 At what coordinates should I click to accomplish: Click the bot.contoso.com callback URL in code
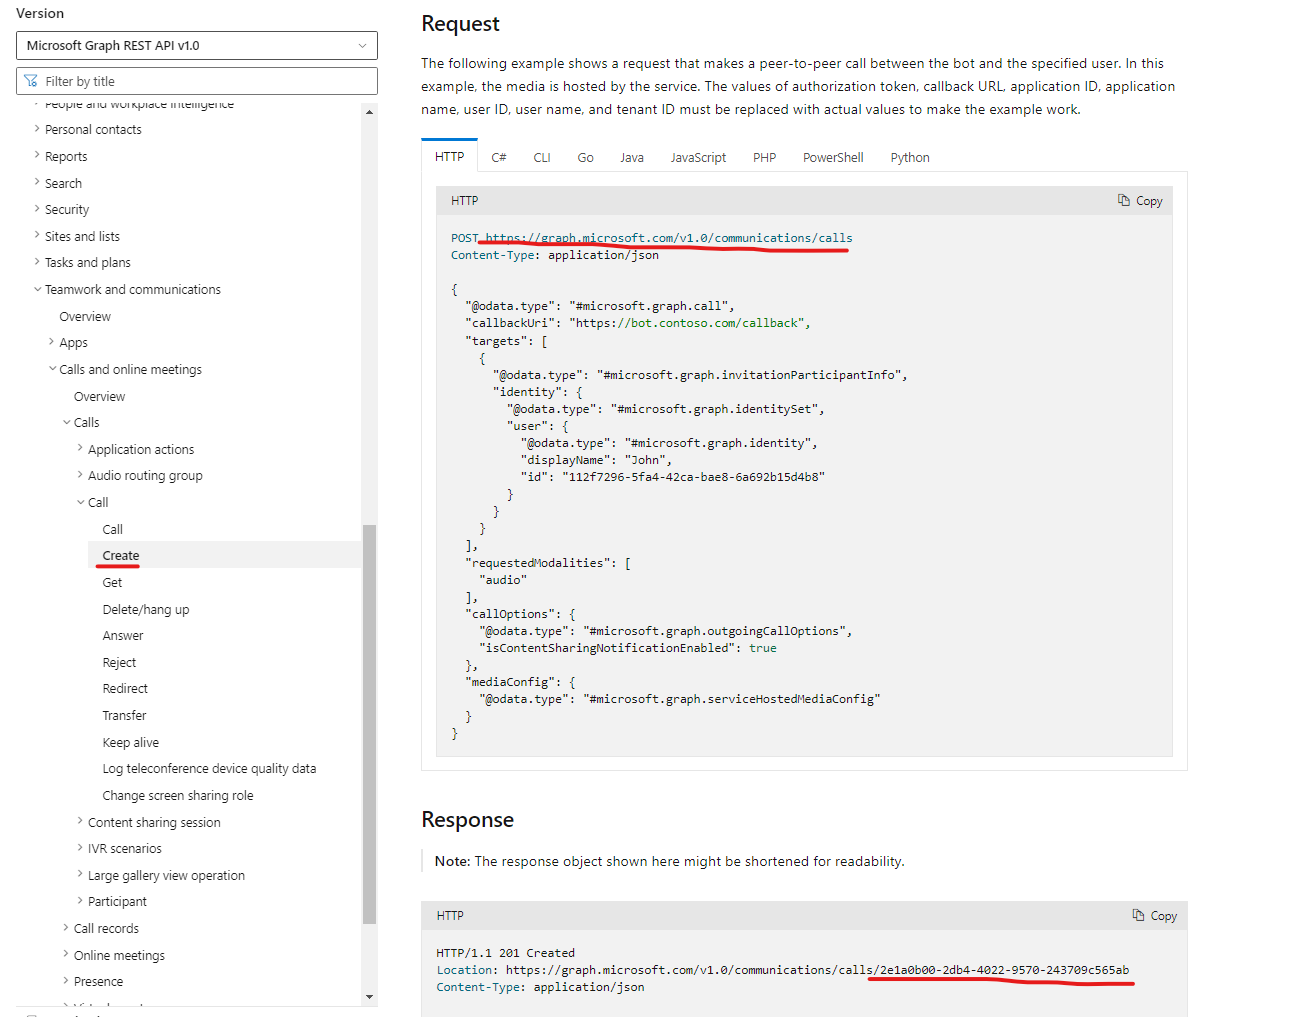click(687, 323)
